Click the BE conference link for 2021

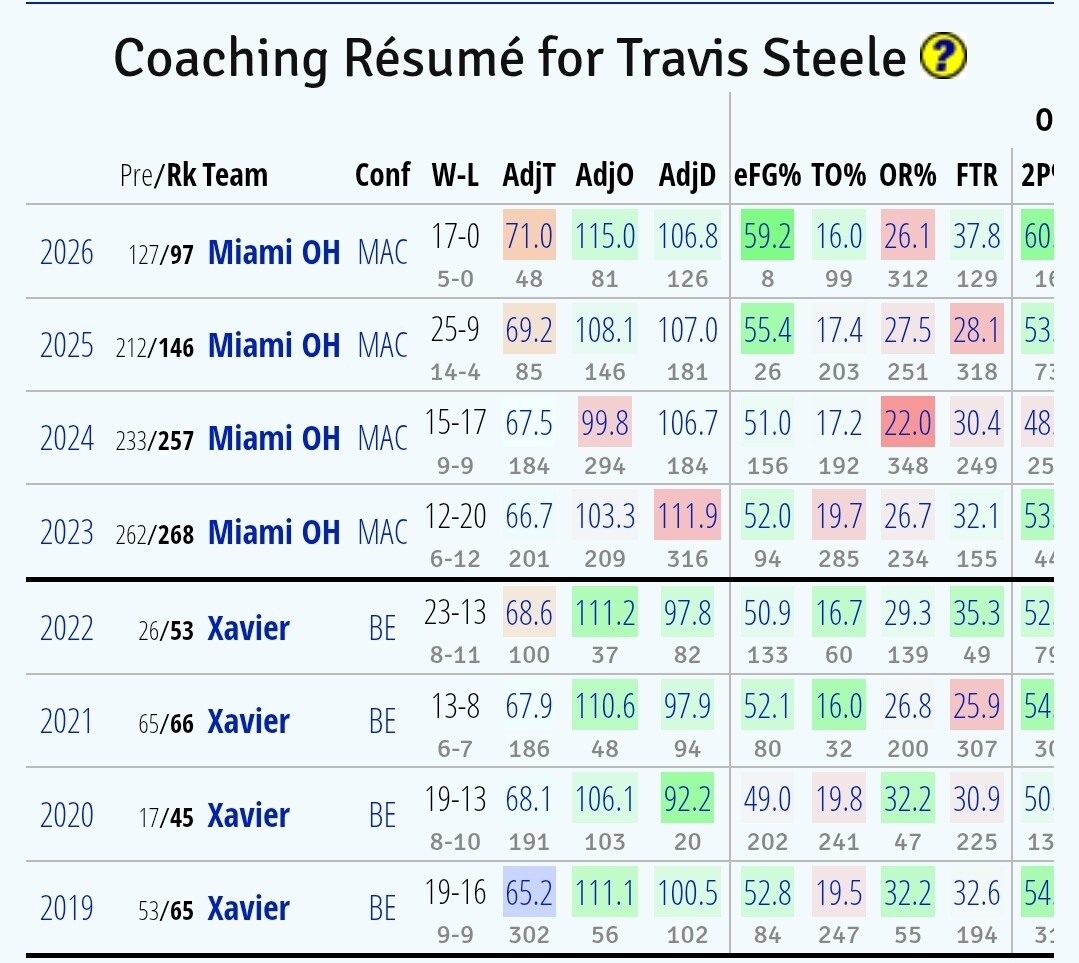(382, 721)
